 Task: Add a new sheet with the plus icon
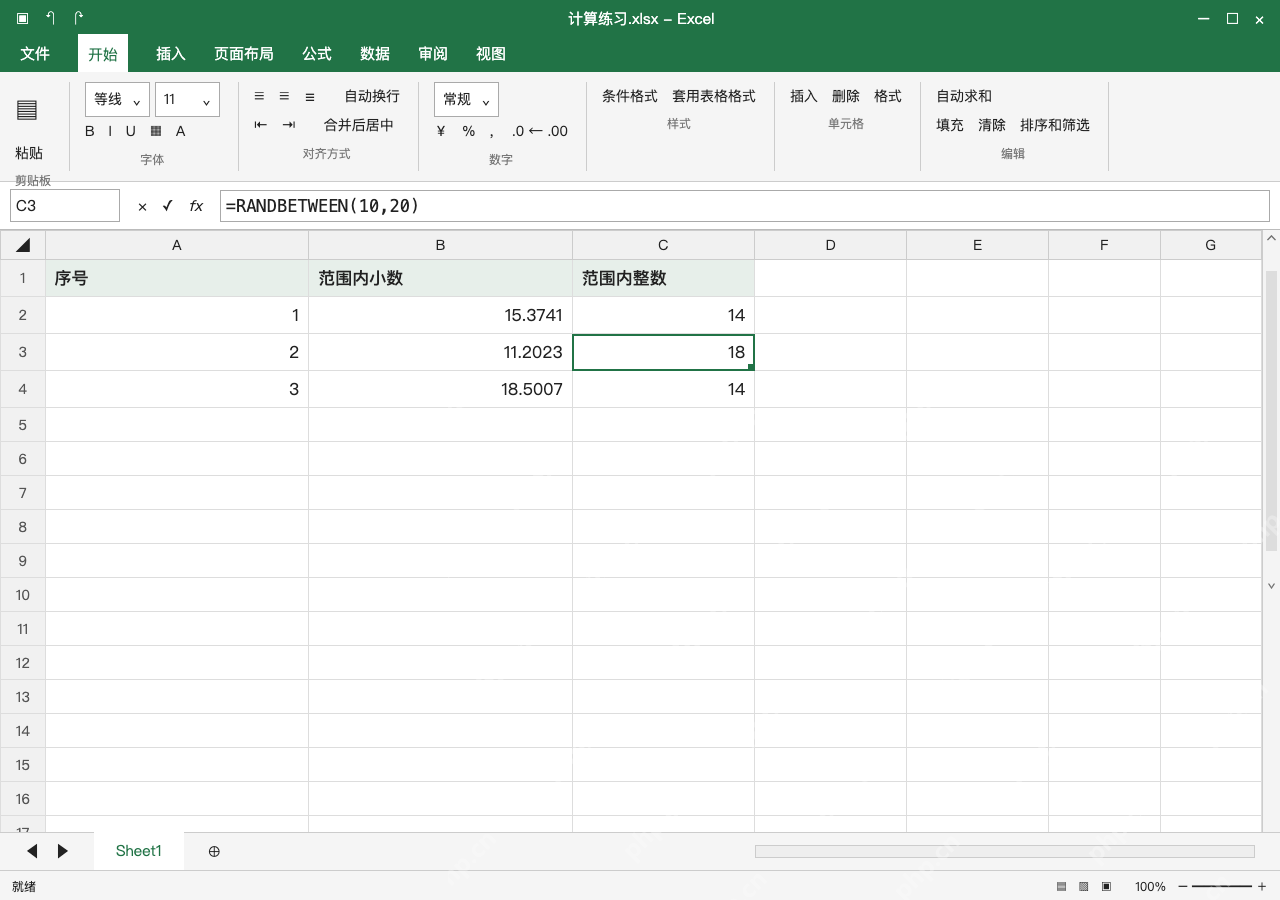point(214,851)
